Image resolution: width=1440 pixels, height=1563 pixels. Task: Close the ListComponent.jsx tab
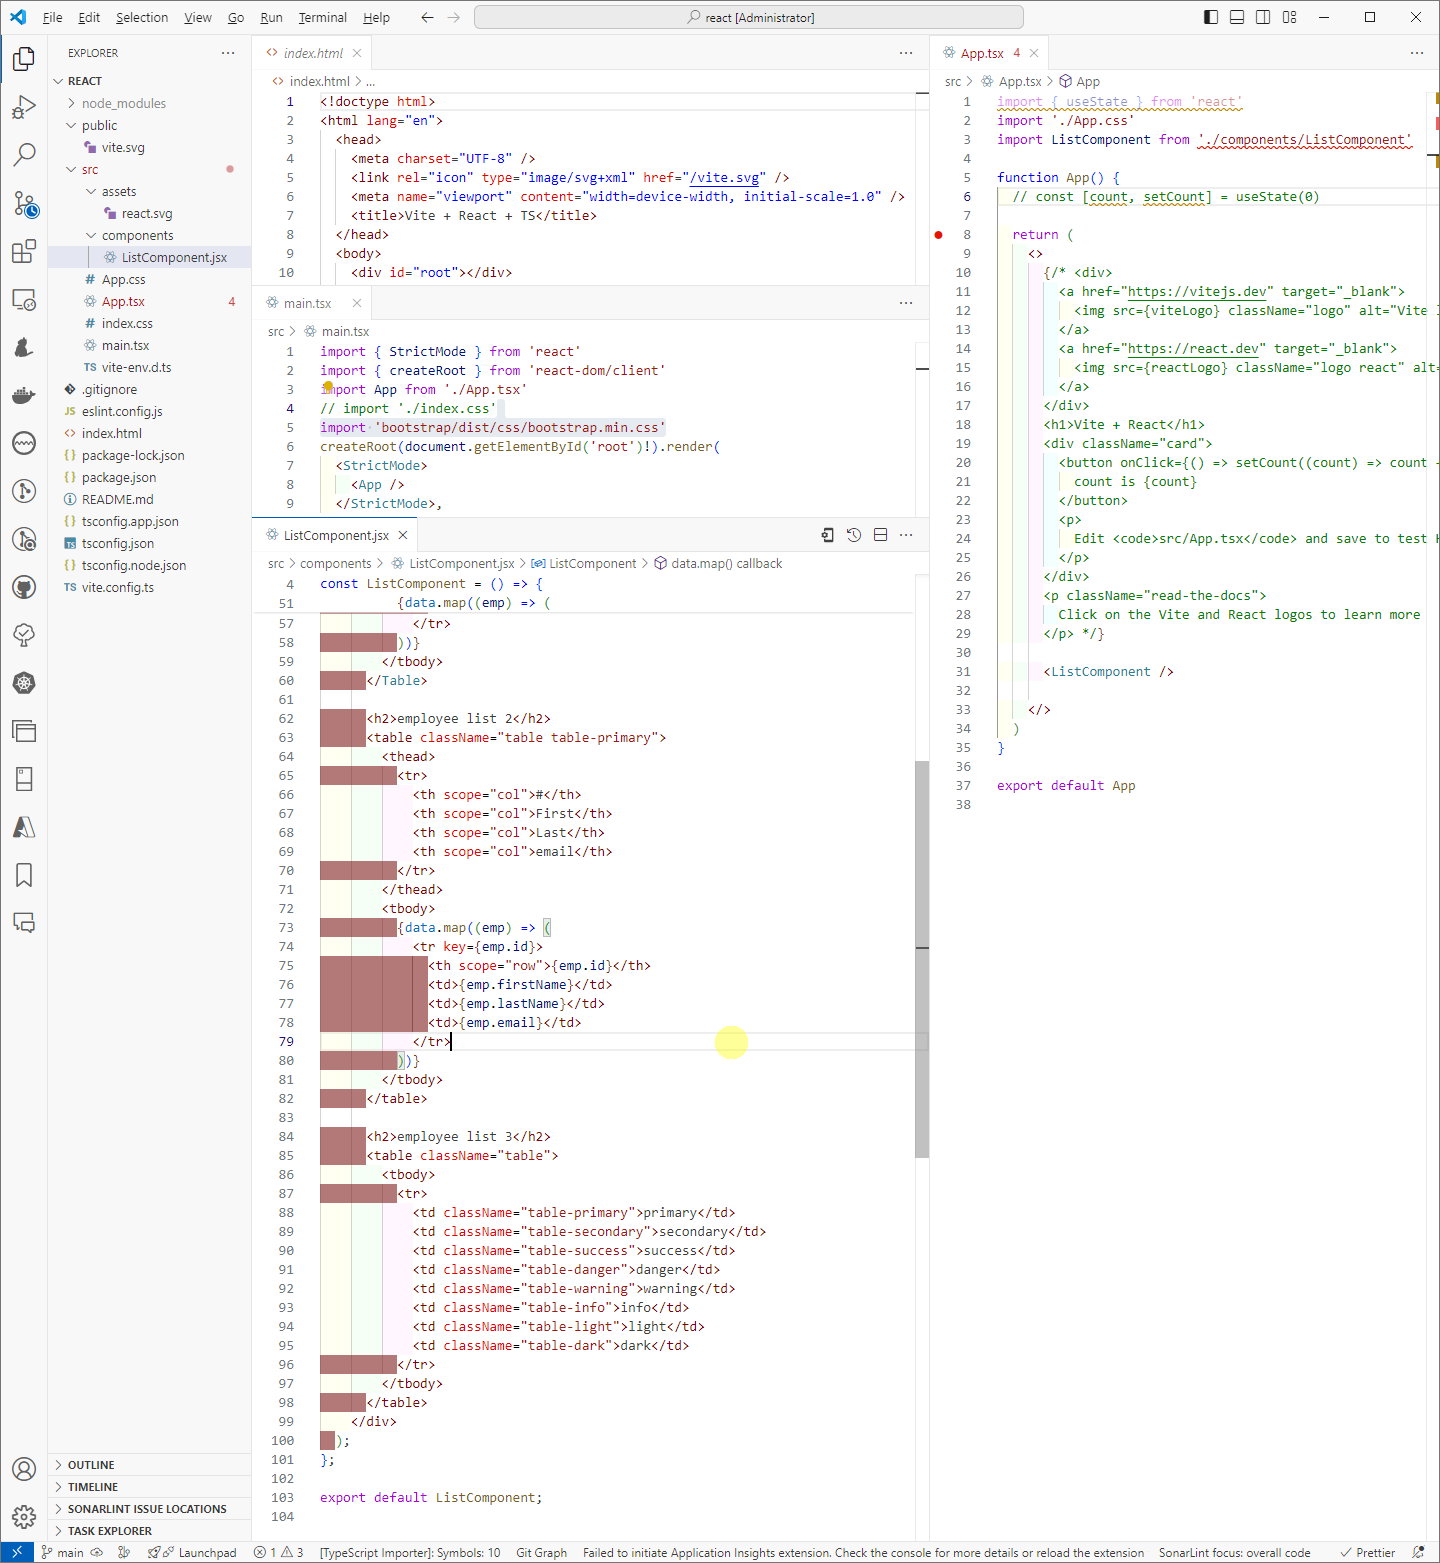click(x=403, y=535)
